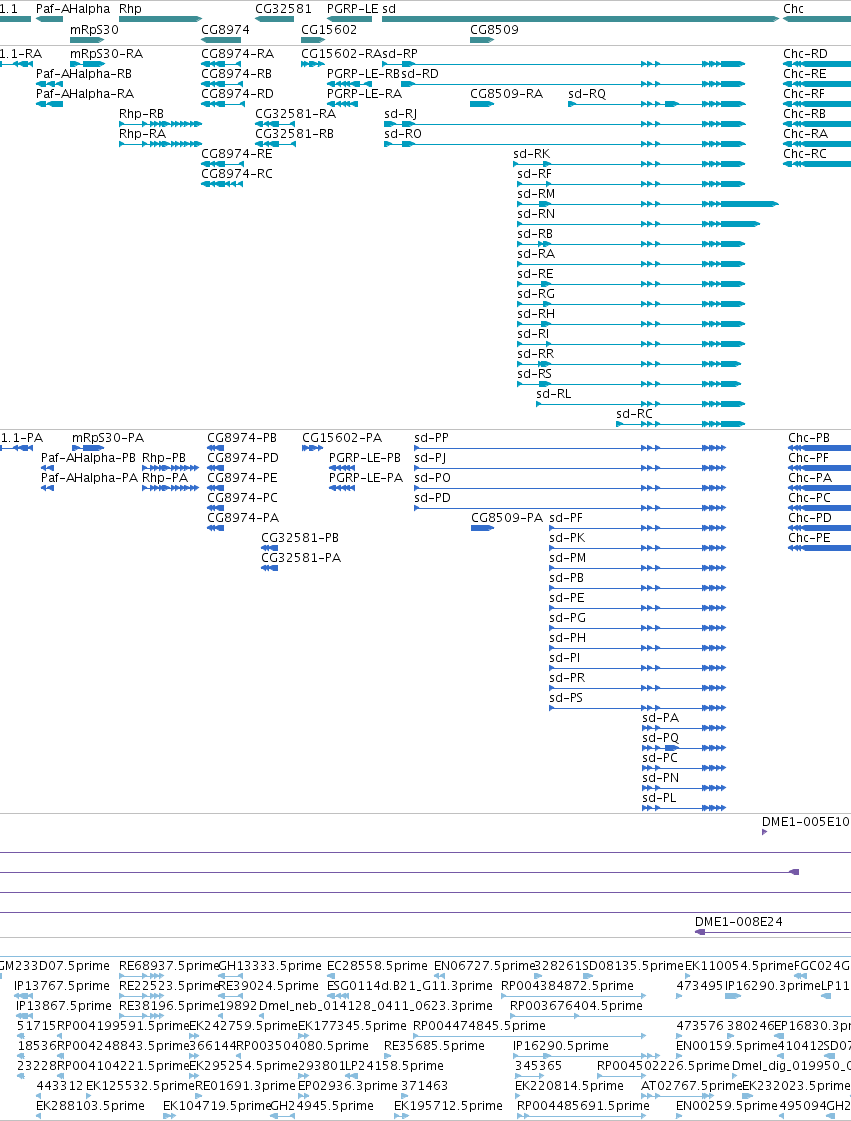Image resolution: width=851 pixels, height=1121 pixels.
Task: Open the CG32581 gene entry
Action: click(283, 9)
